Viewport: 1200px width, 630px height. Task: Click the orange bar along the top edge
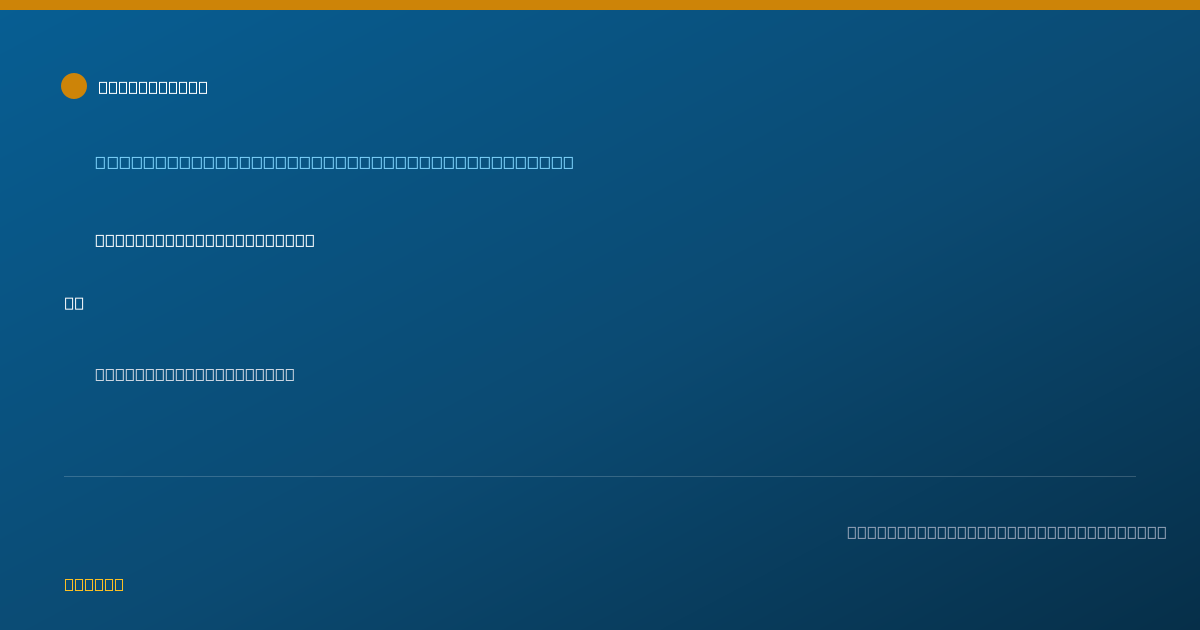coord(600,5)
